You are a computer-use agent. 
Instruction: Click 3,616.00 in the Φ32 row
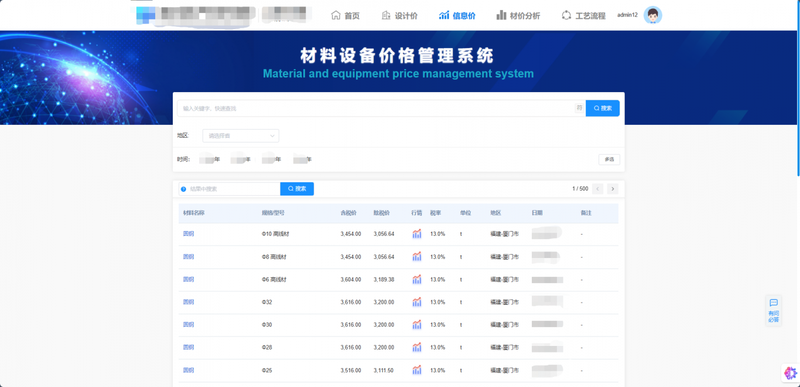click(351, 302)
